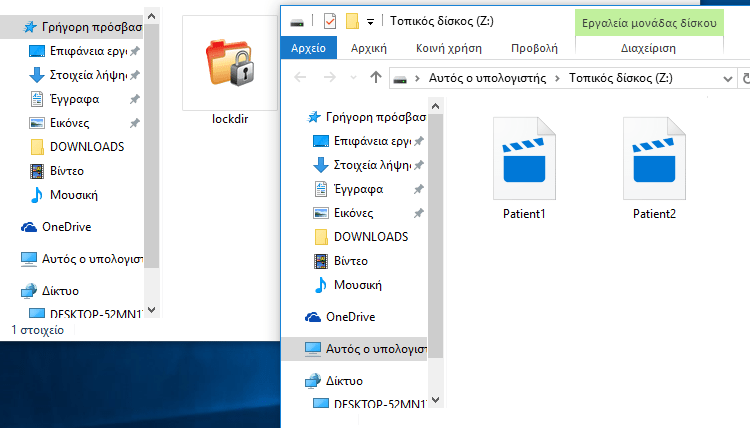Switch to the Προβολή ribbon tab

pos(534,47)
